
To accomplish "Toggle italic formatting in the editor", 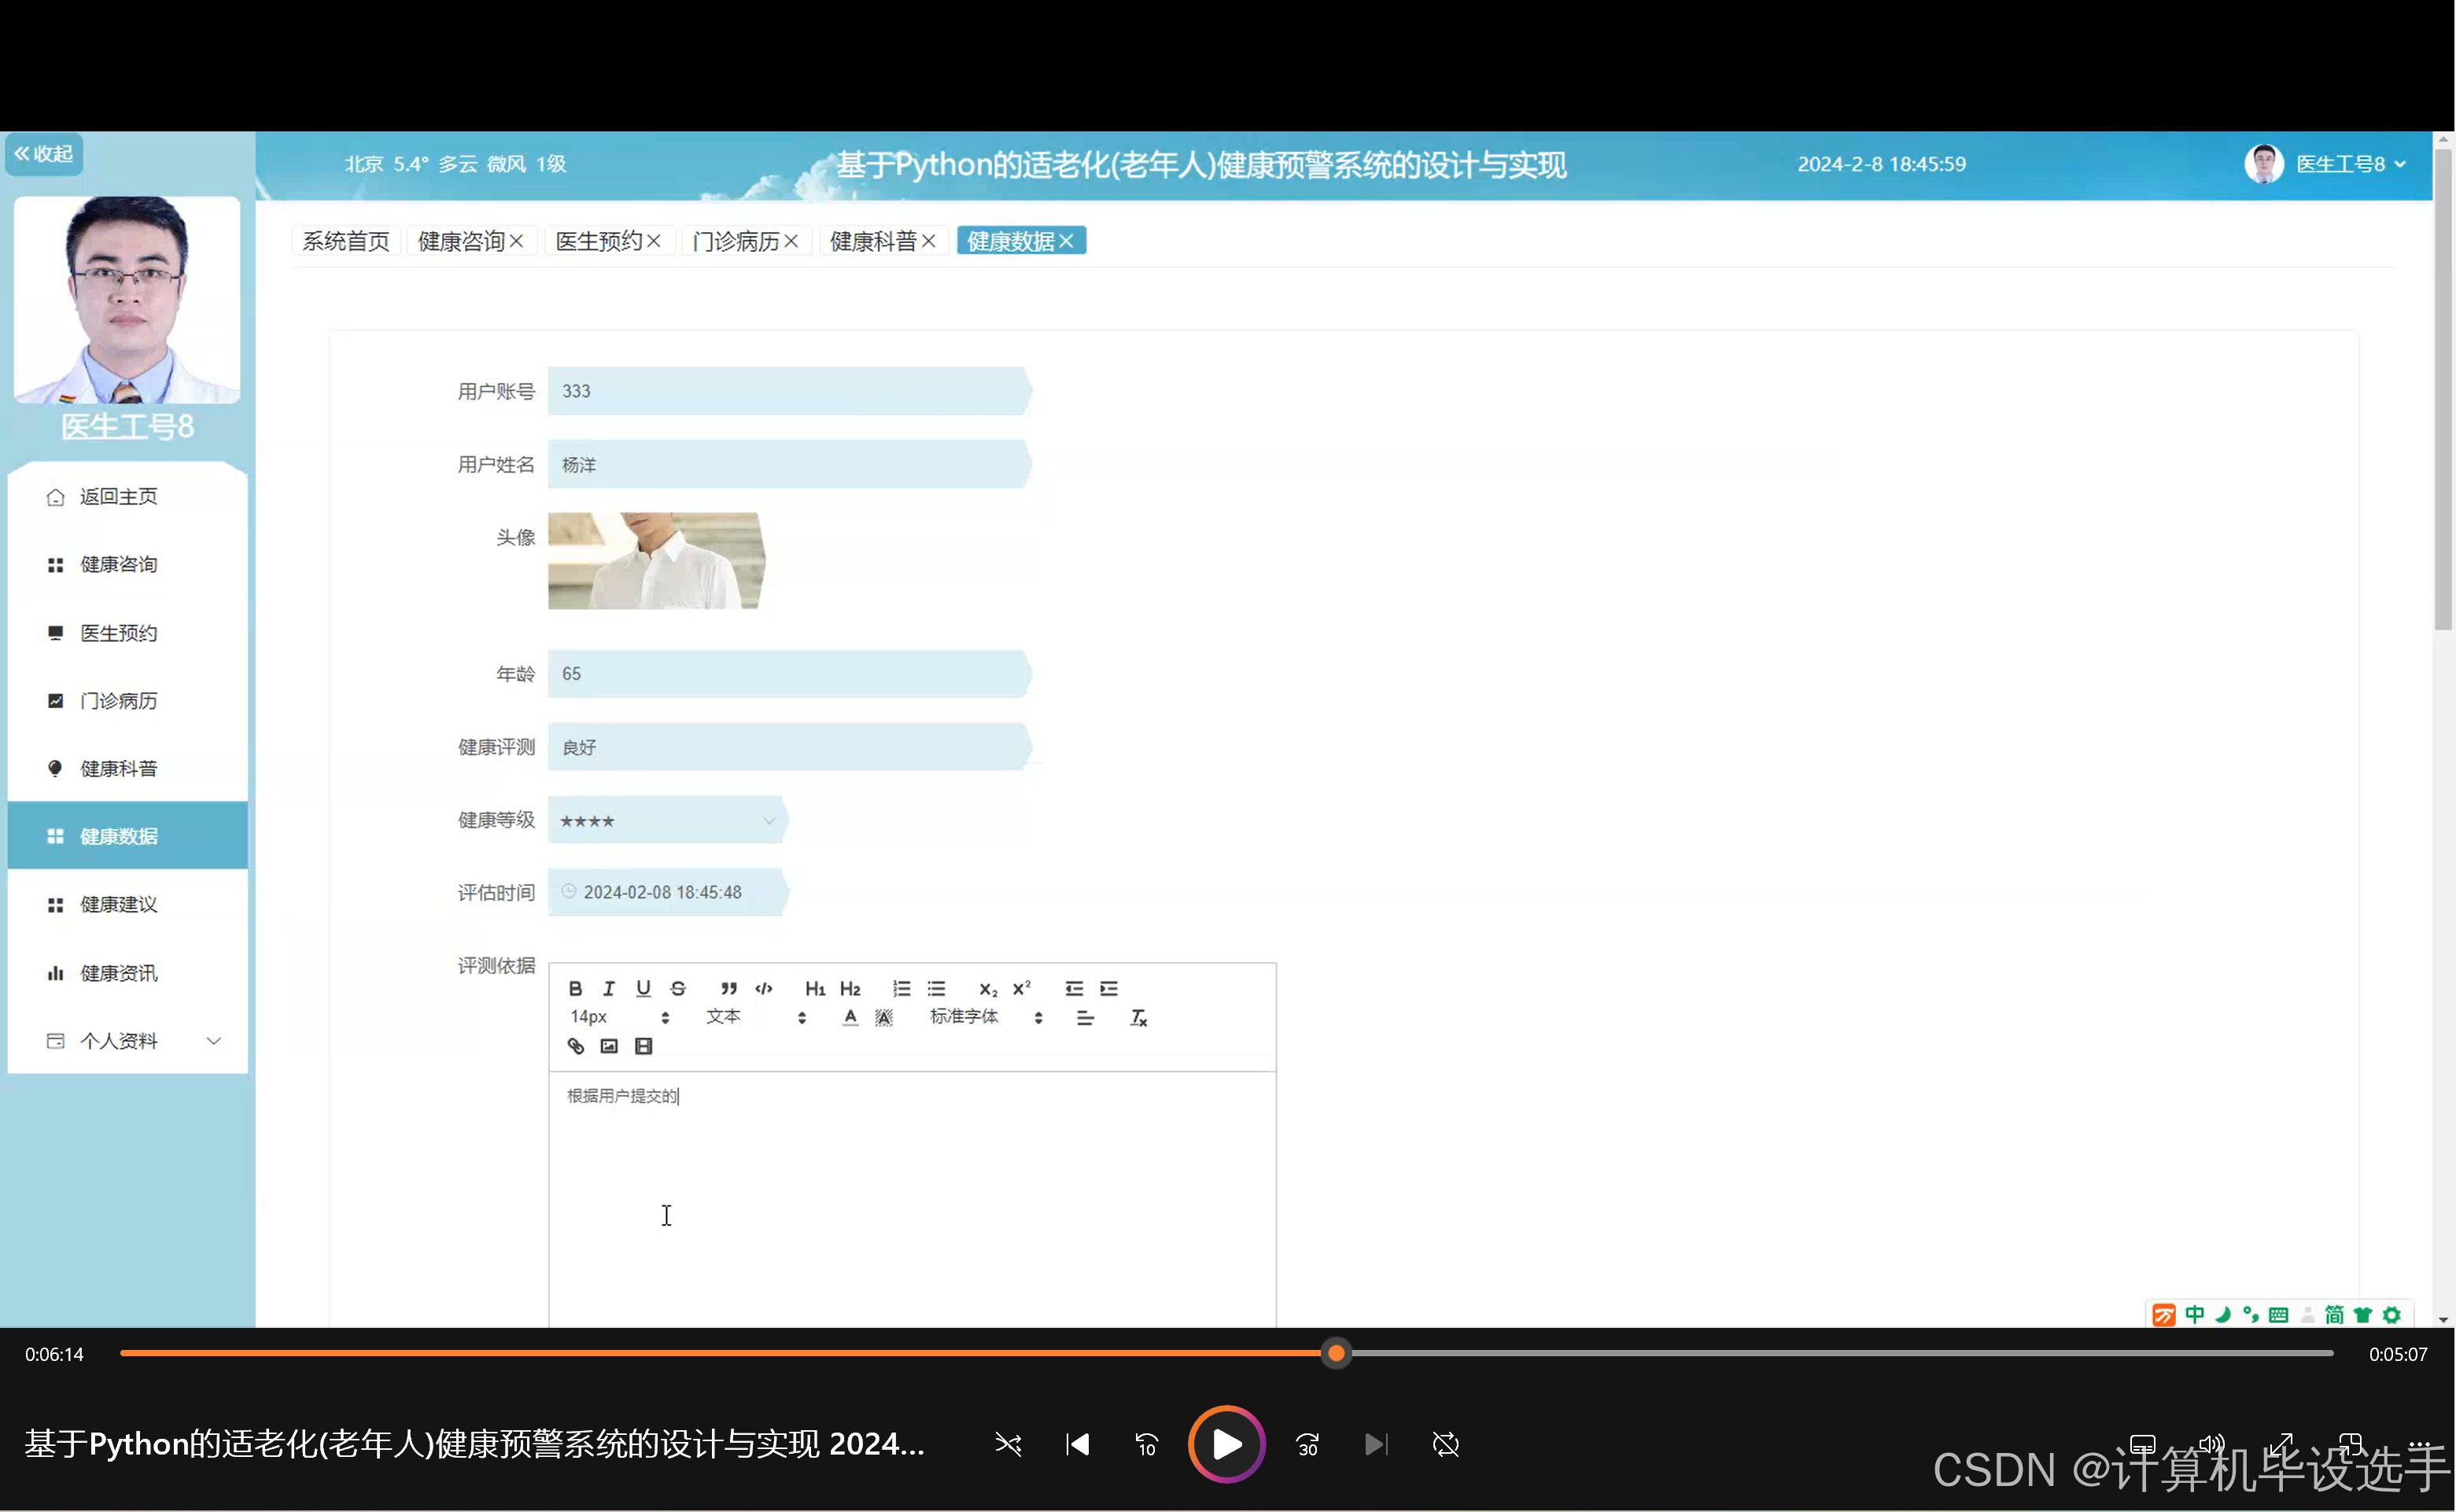I will pyautogui.click(x=608, y=988).
